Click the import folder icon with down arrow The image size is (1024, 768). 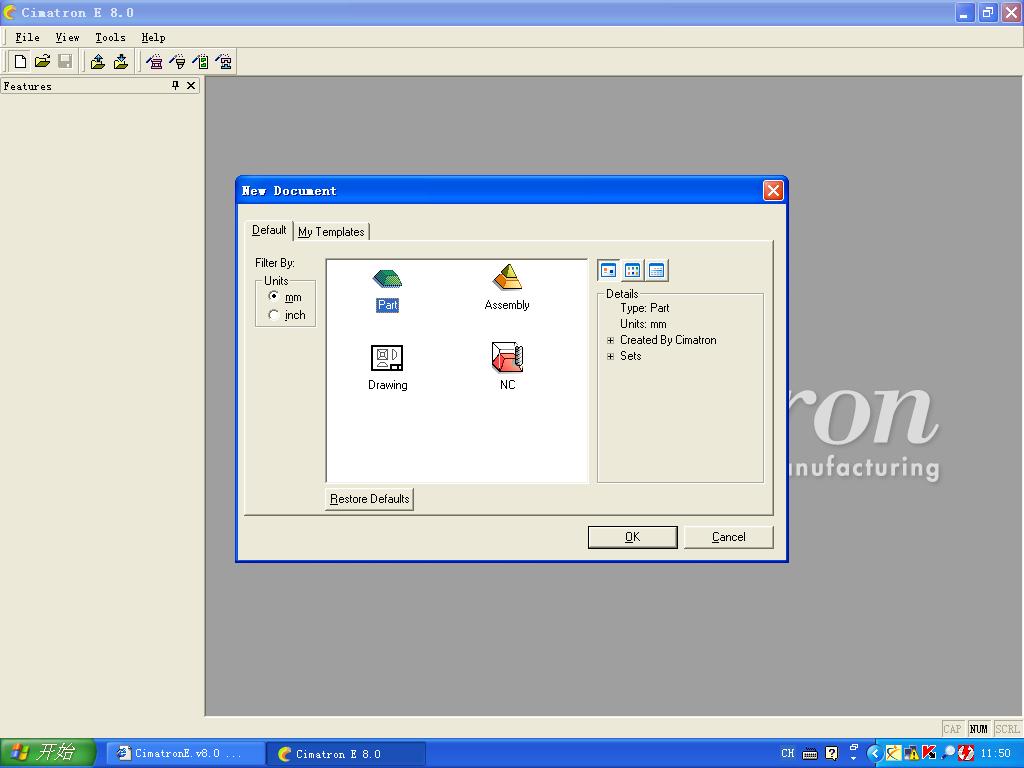click(x=121, y=61)
